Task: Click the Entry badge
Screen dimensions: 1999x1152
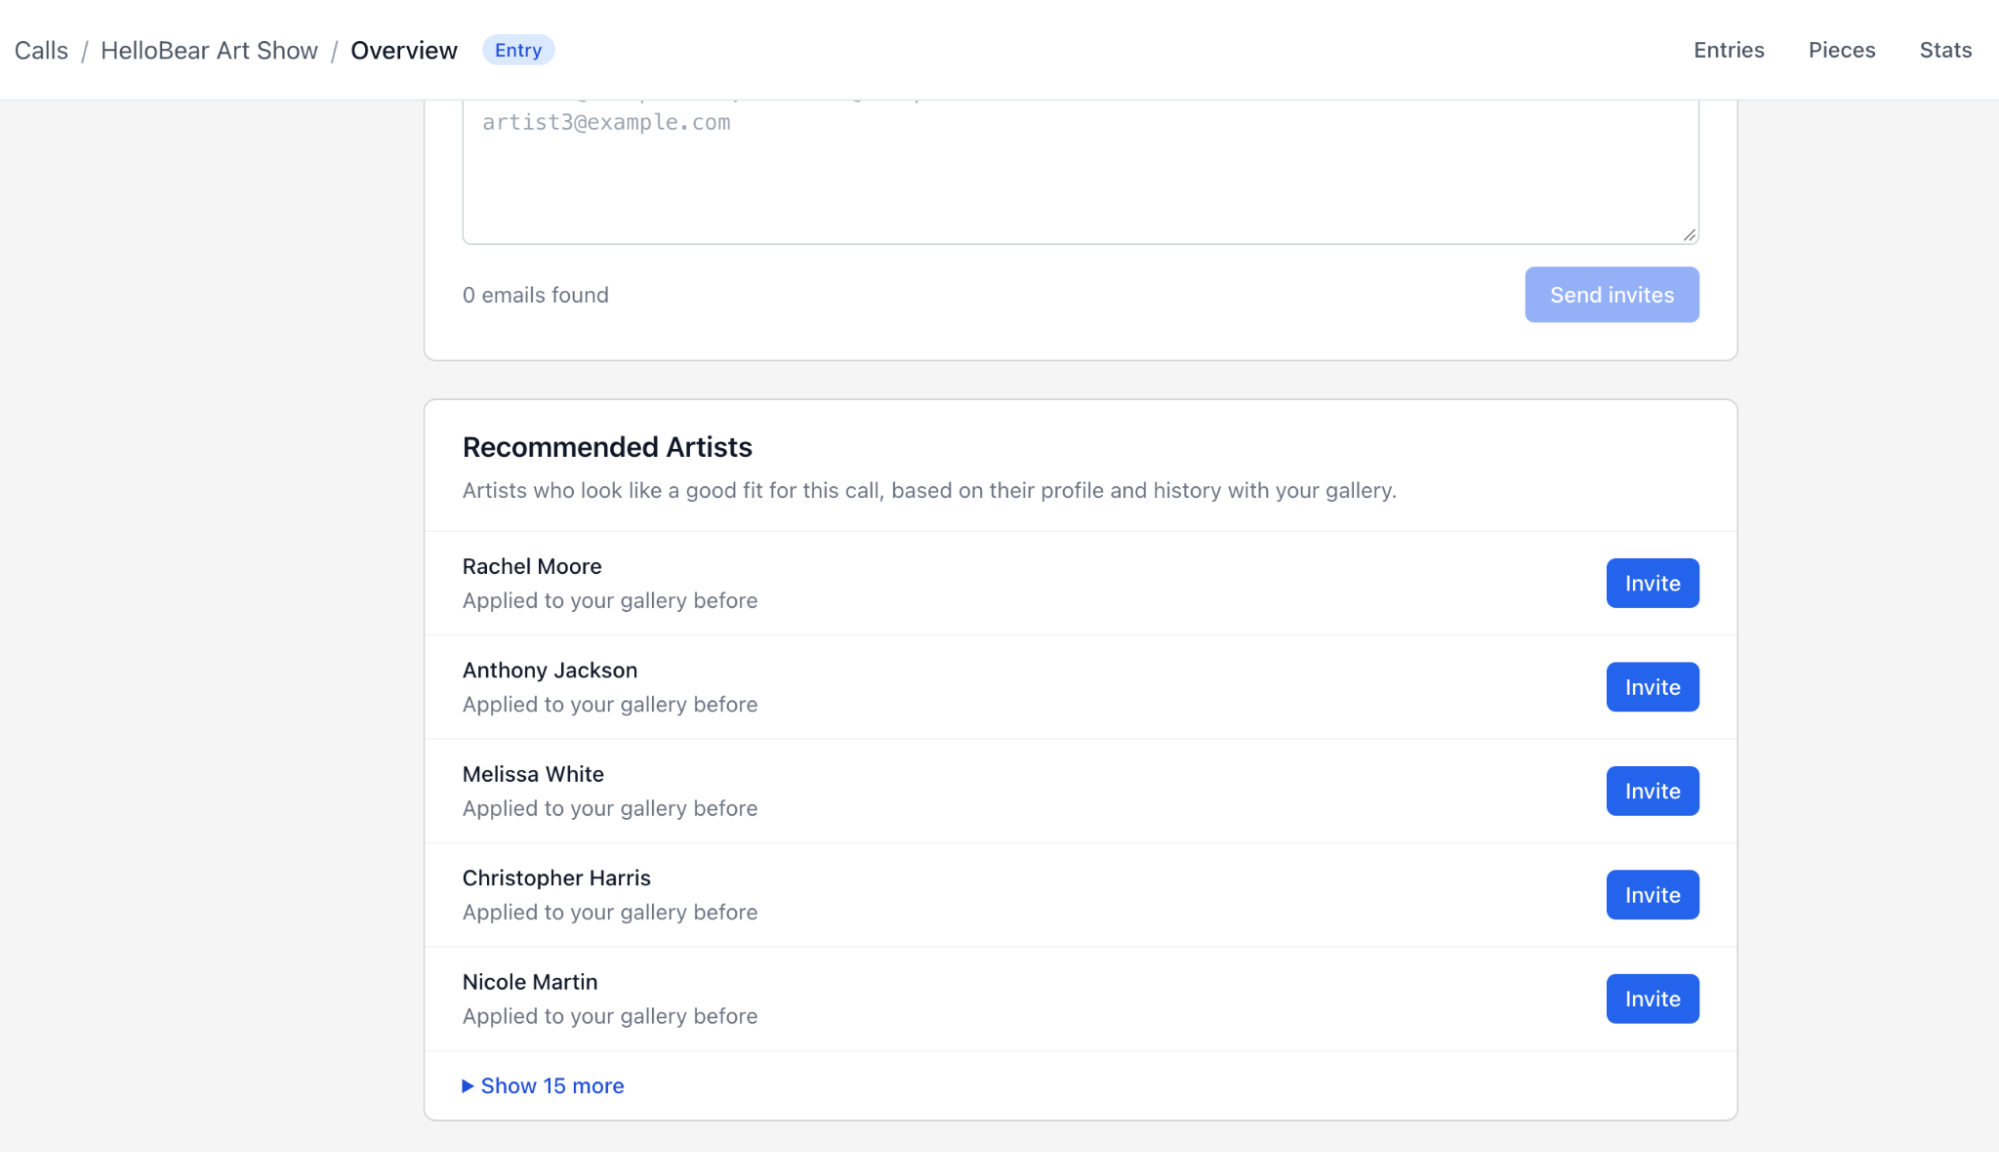Action: pos(518,50)
